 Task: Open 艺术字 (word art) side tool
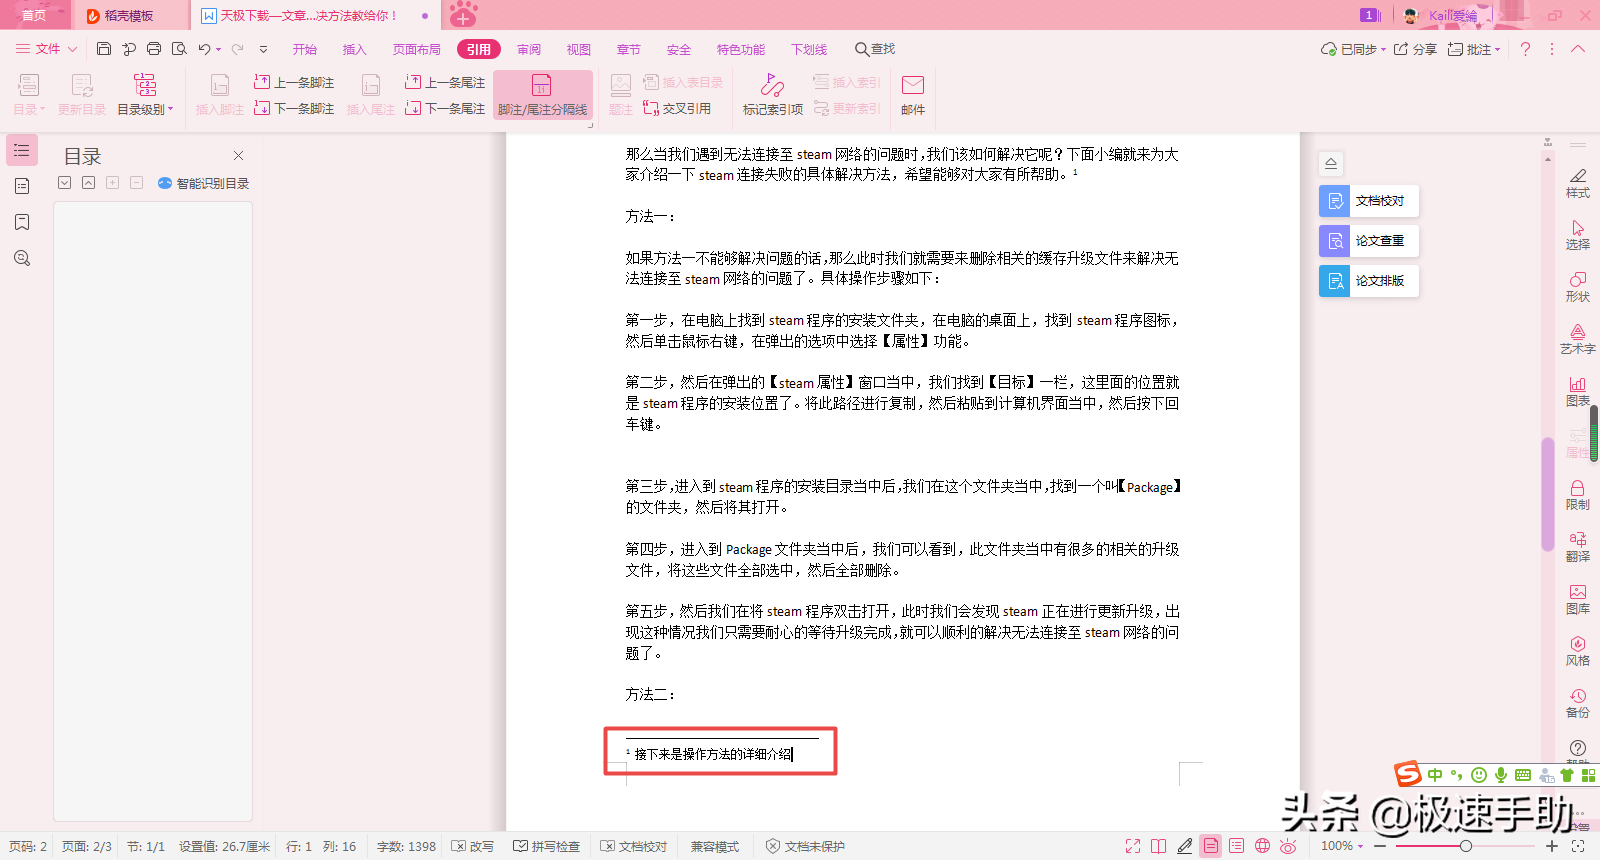pos(1577,339)
